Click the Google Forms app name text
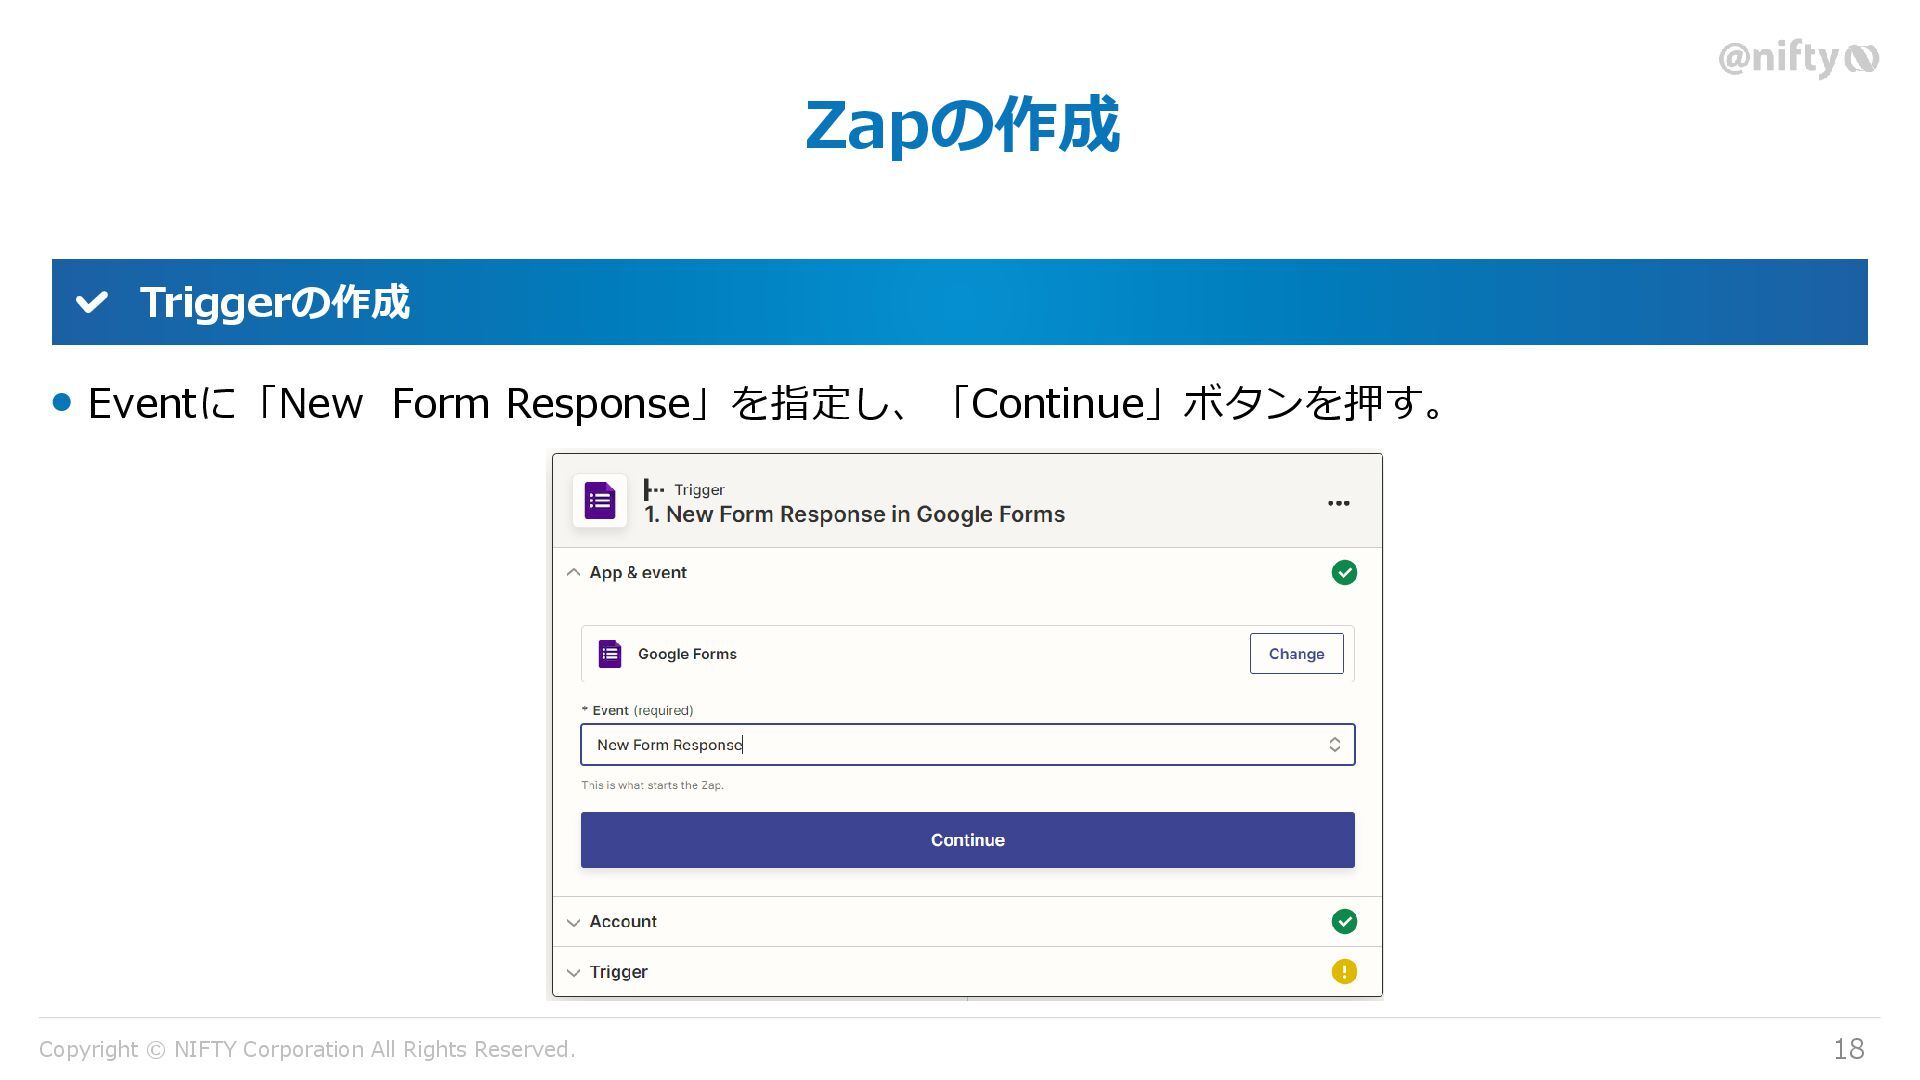The image size is (1920, 1080). click(x=687, y=654)
